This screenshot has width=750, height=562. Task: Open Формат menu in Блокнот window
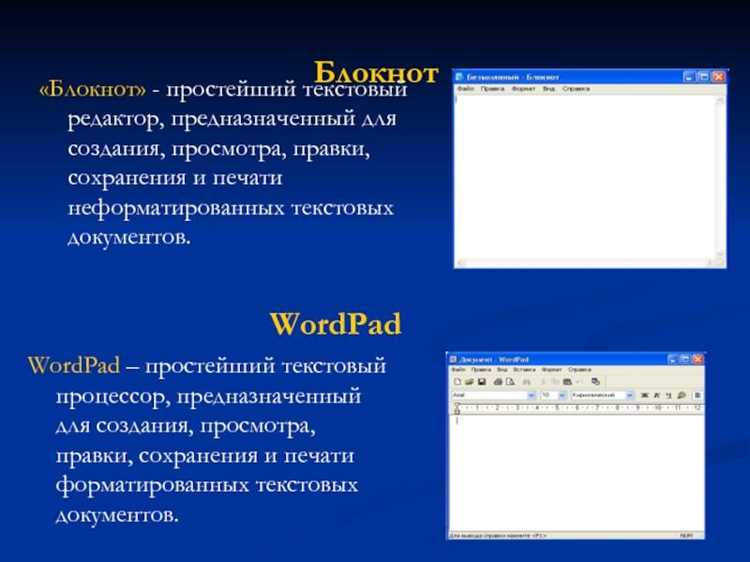(524, 88)
